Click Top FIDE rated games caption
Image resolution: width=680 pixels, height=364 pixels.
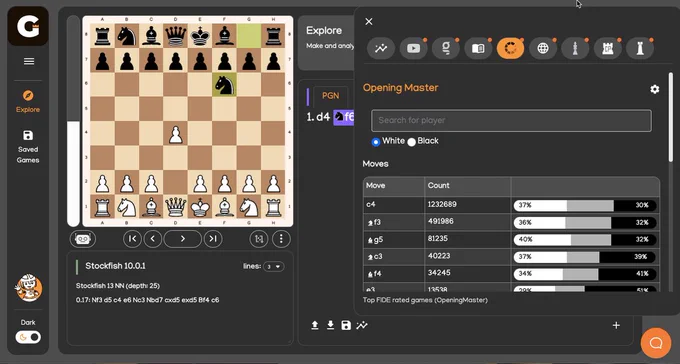click(x=425, y=300)
